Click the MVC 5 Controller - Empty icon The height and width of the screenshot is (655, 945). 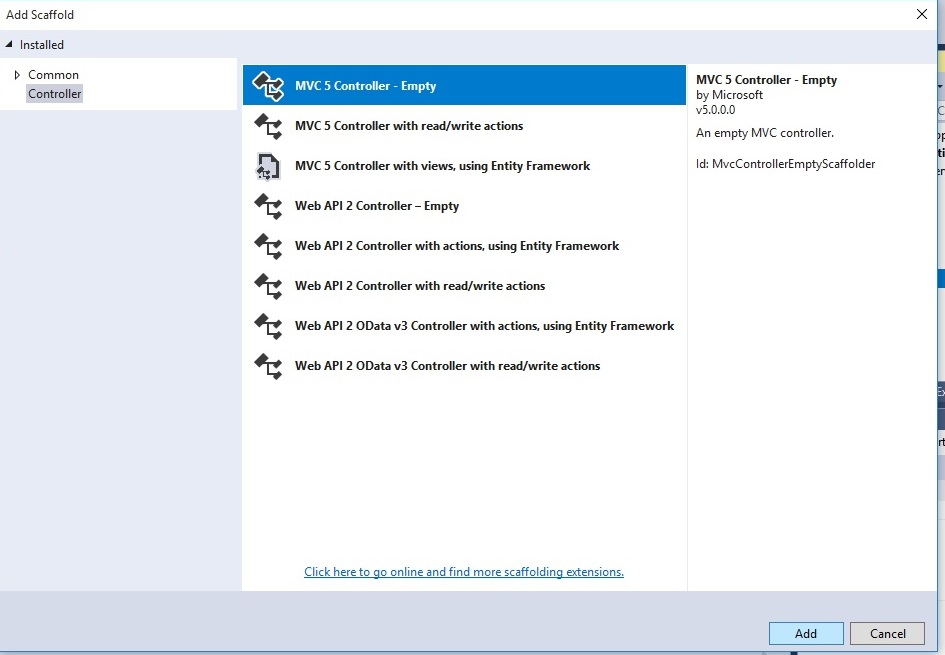click(268, 86)
